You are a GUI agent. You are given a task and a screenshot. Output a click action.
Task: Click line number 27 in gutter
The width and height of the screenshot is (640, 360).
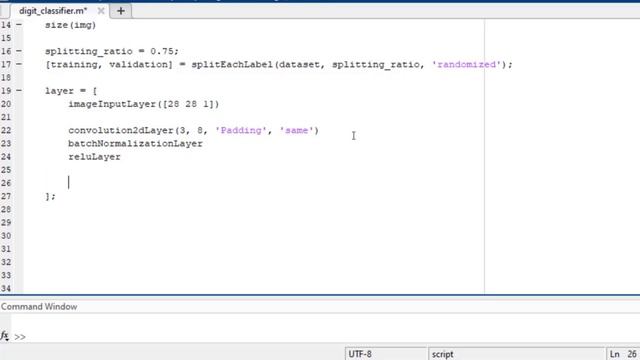(x=6, y=196)
